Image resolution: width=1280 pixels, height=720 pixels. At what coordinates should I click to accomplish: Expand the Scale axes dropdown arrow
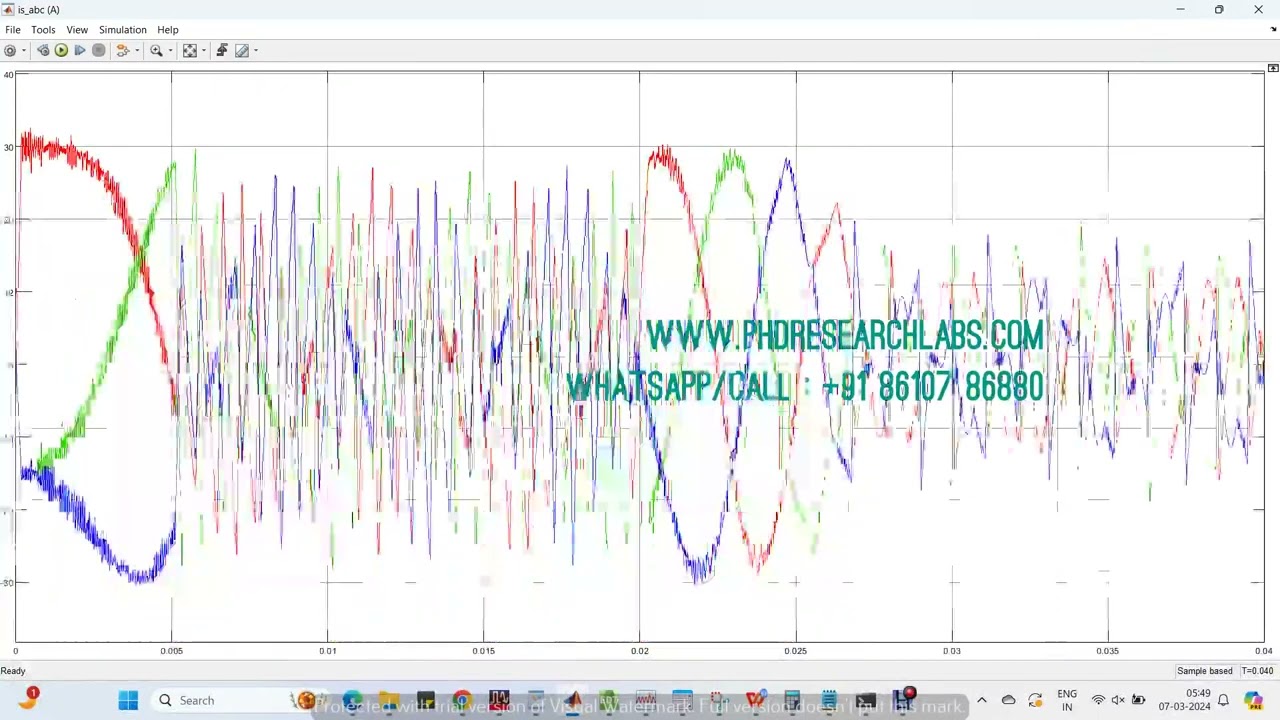pyautogui.click(x=203, y=50)
